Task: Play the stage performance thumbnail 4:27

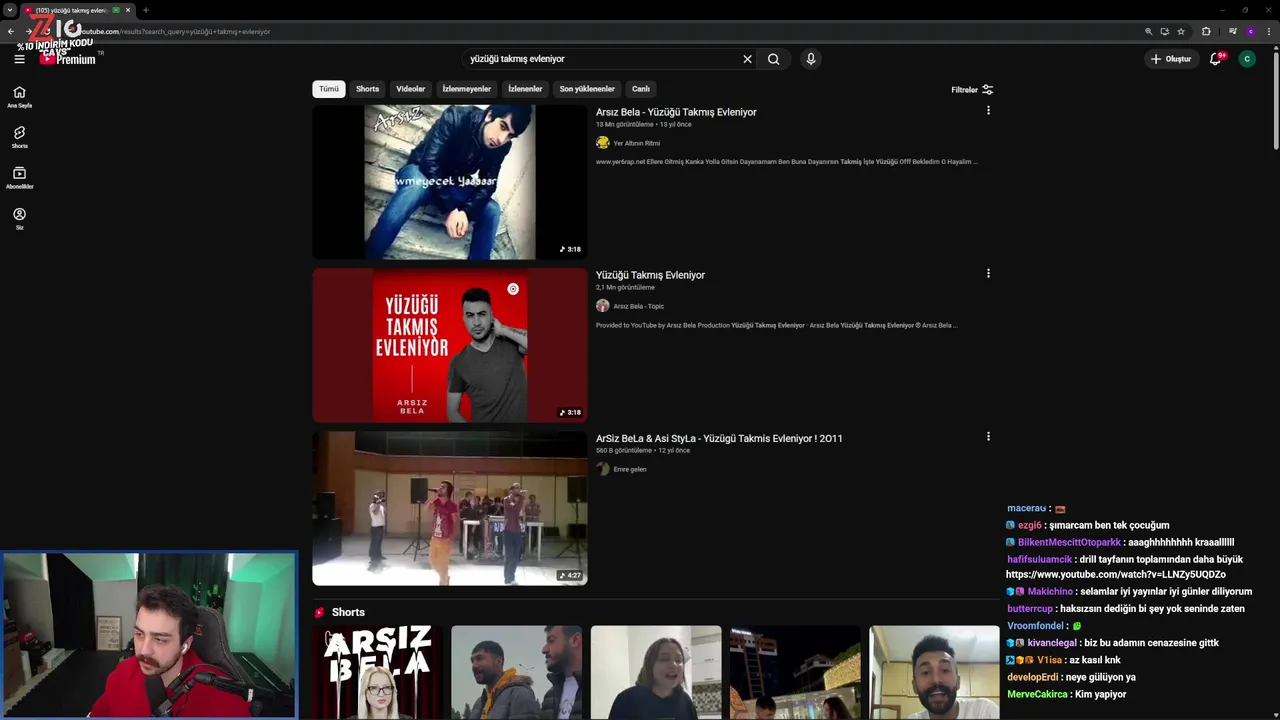Action: click(x=450, y=508)
